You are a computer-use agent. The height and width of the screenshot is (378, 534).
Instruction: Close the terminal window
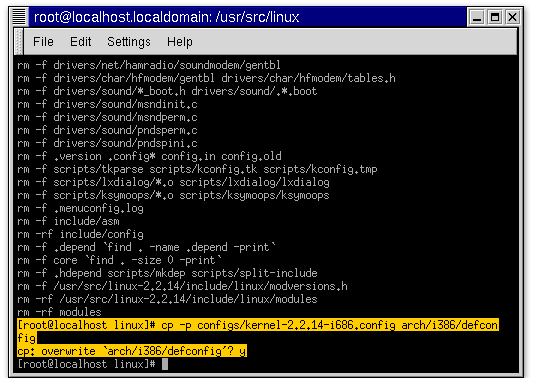tap(512, 17)
